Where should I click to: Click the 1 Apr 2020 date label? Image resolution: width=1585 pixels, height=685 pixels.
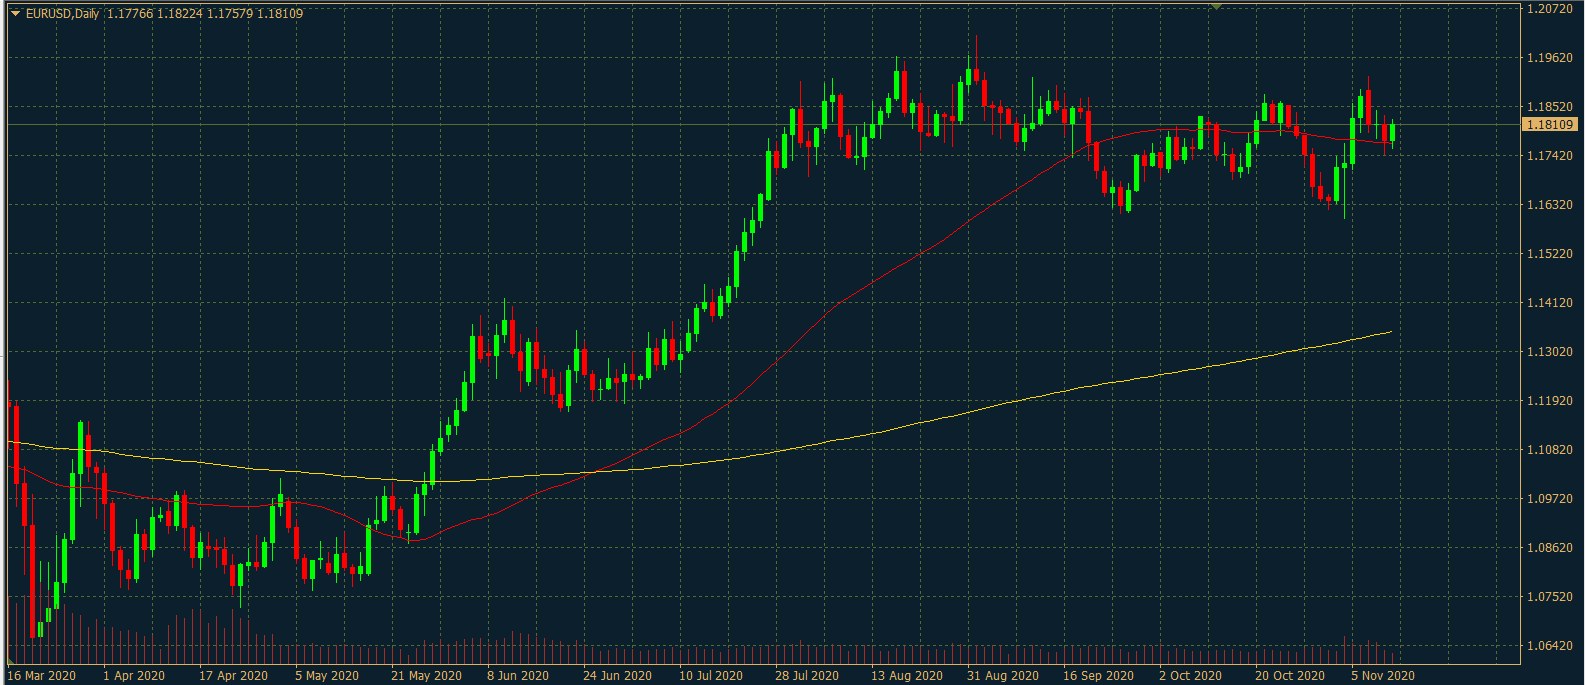pos(134,676)
